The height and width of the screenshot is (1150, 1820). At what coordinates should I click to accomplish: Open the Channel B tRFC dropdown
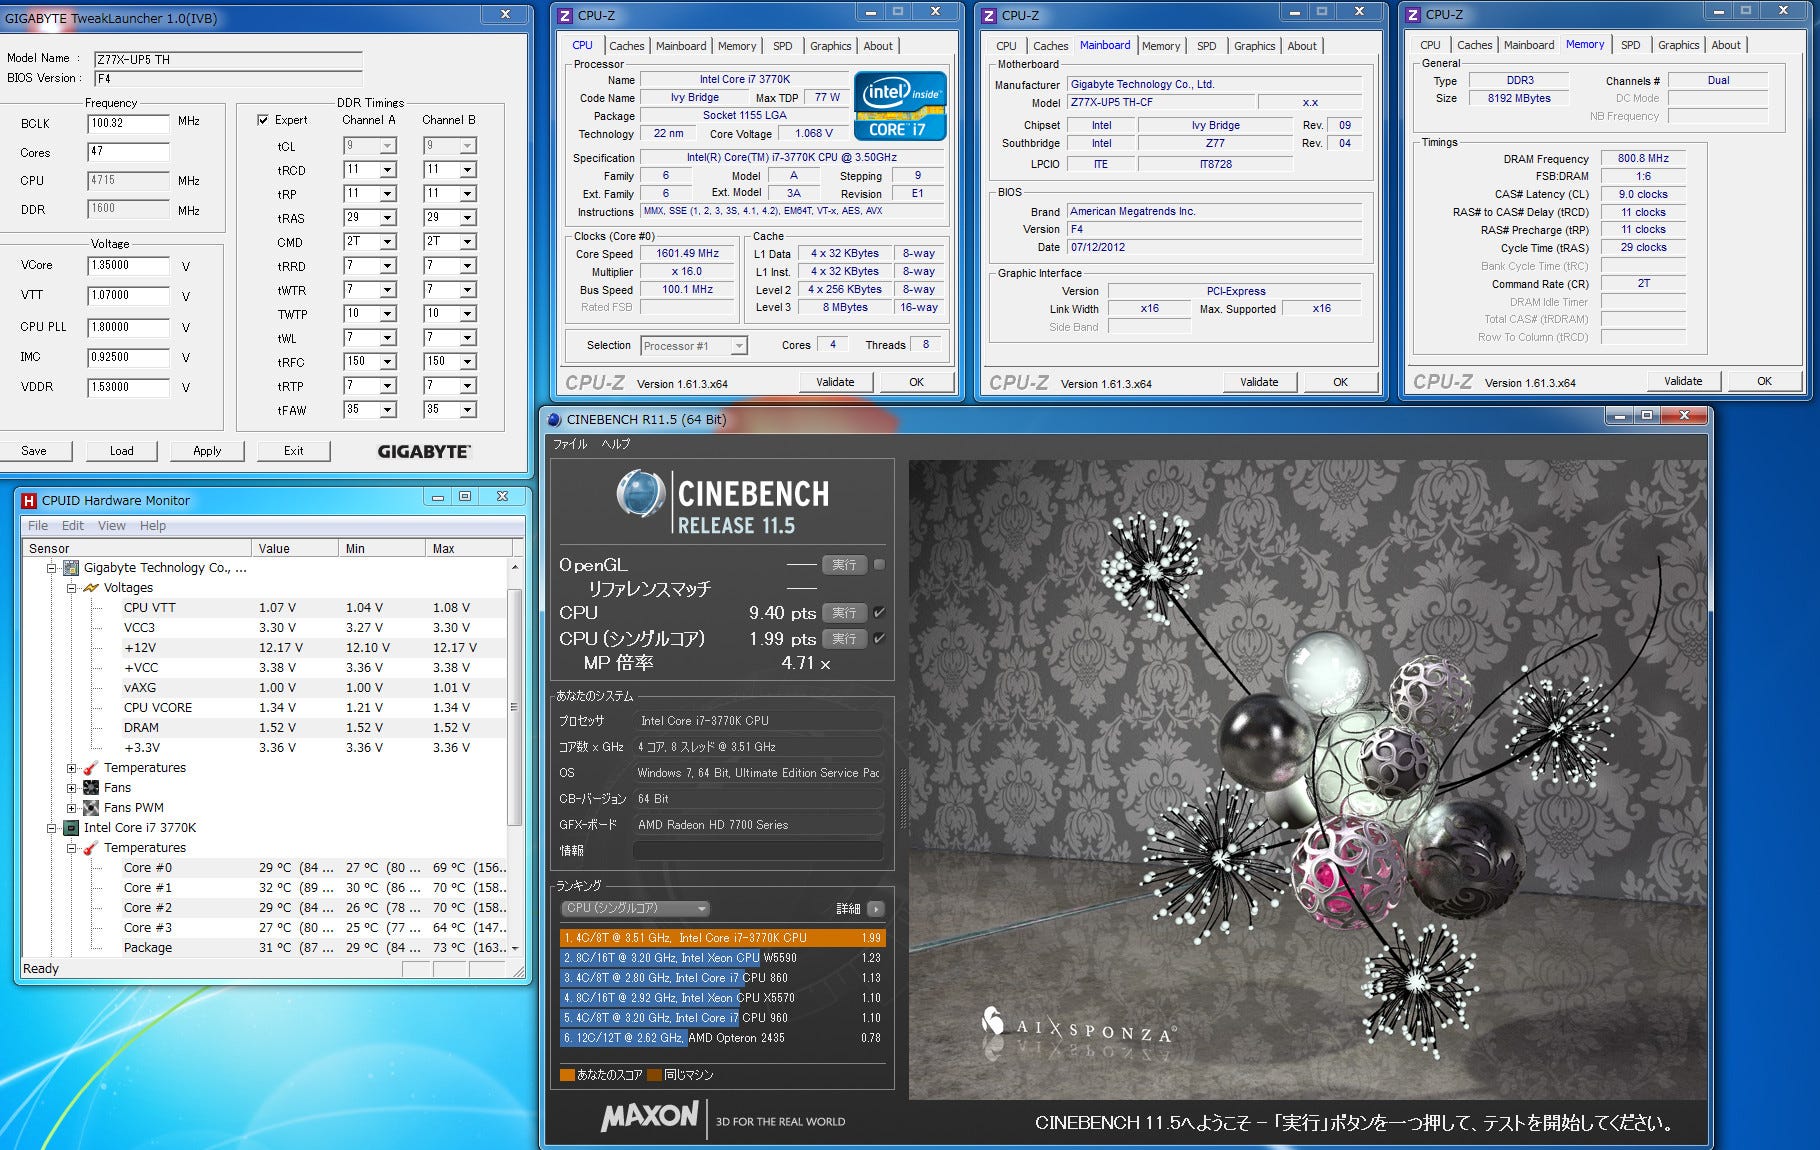tap(467, 362)
